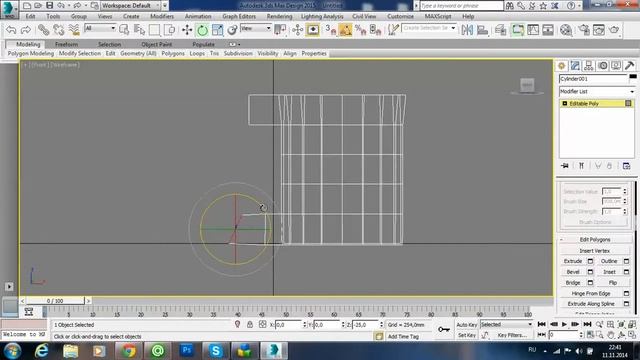Toggle Absolute/Offset transform type-in mode
Image resolution: width=640 pixels, height=360 pixels.
tap(262, 324)
